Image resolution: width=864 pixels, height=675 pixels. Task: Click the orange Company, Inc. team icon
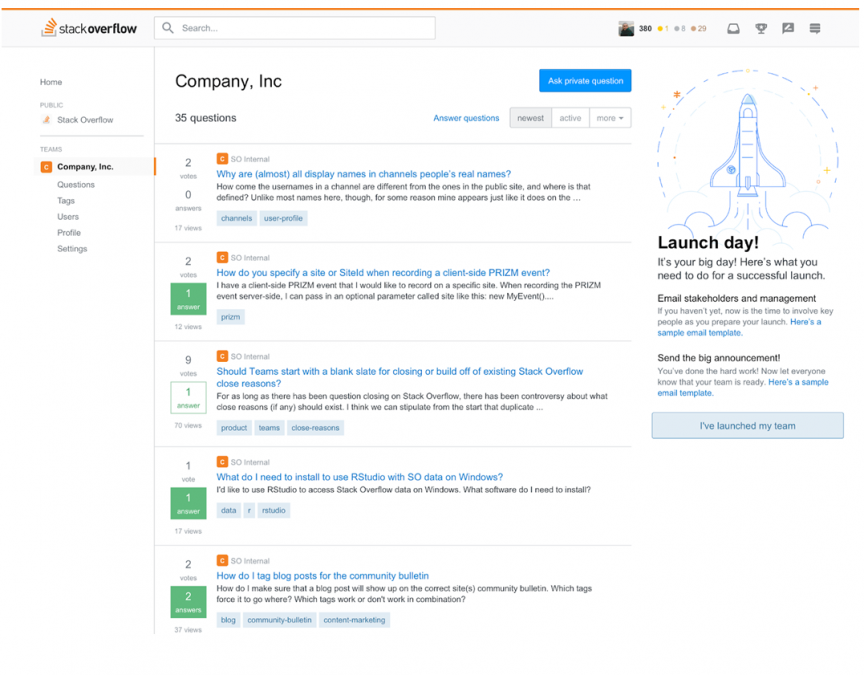pos(46,166)
